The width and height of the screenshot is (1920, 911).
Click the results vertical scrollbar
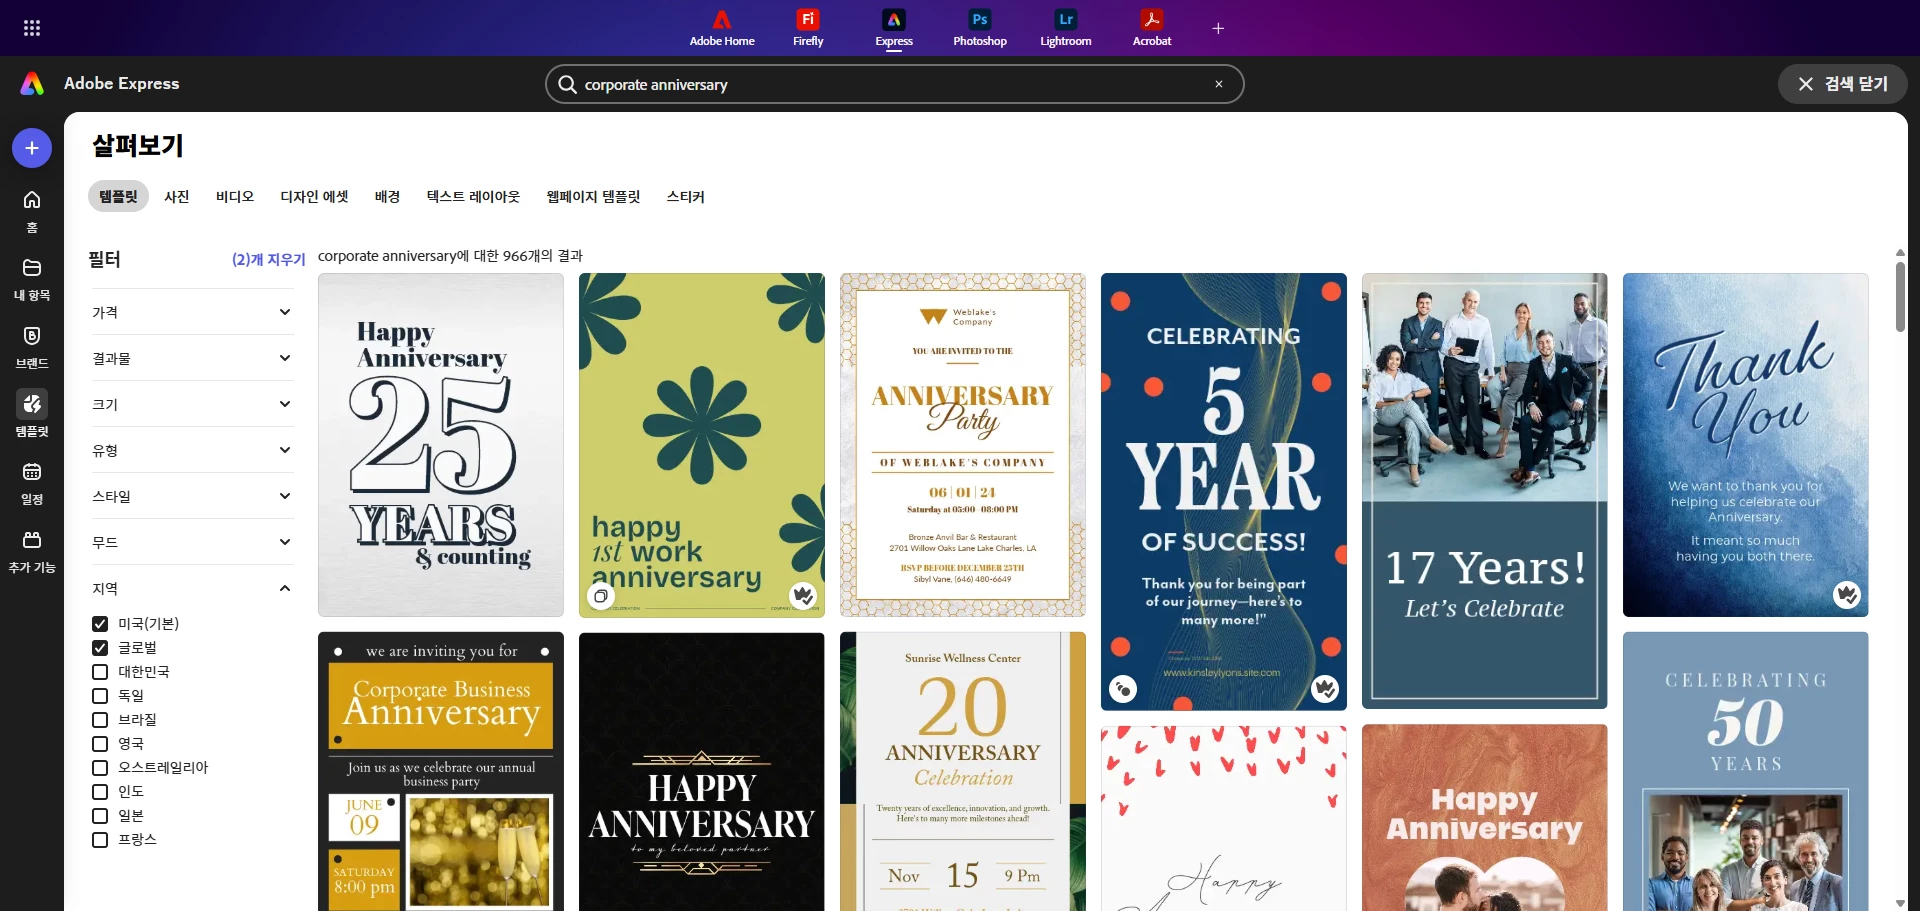[x=1900, y=297]
